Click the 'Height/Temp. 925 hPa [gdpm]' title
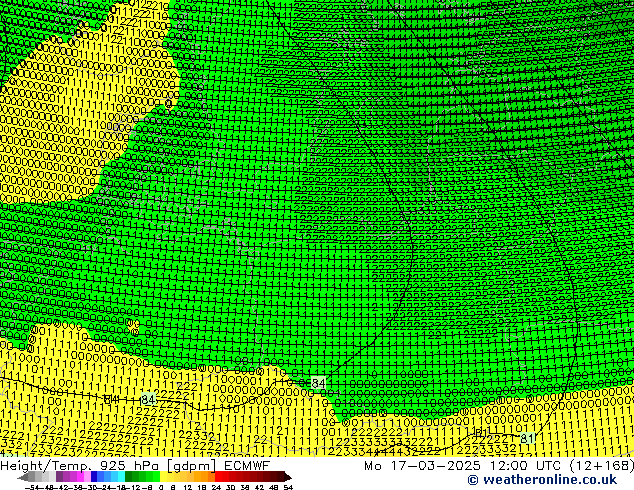This screenshot has width=634, height=490. [x=108, y=466]
